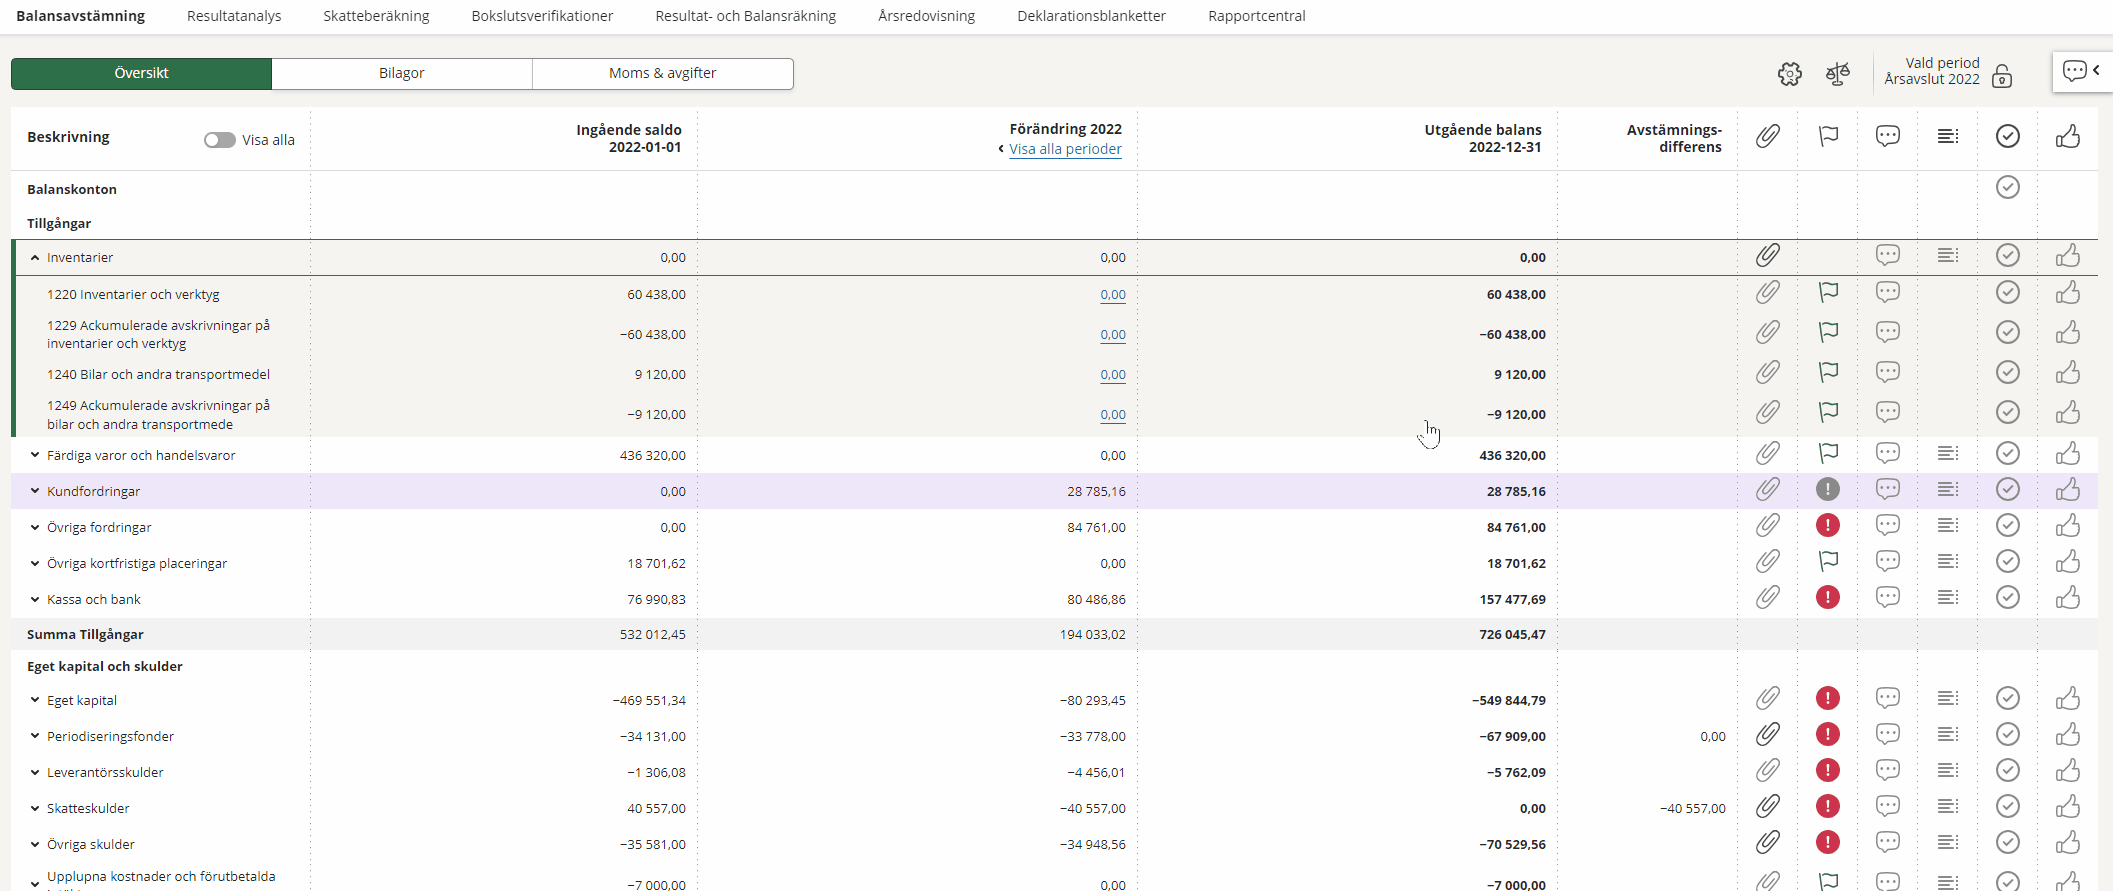Image resolution: width=2113 pixels, height=891 pixels.
Task: Click flag icon for 1220 Inventarier och verktyg
Action: coord(1828,293)
